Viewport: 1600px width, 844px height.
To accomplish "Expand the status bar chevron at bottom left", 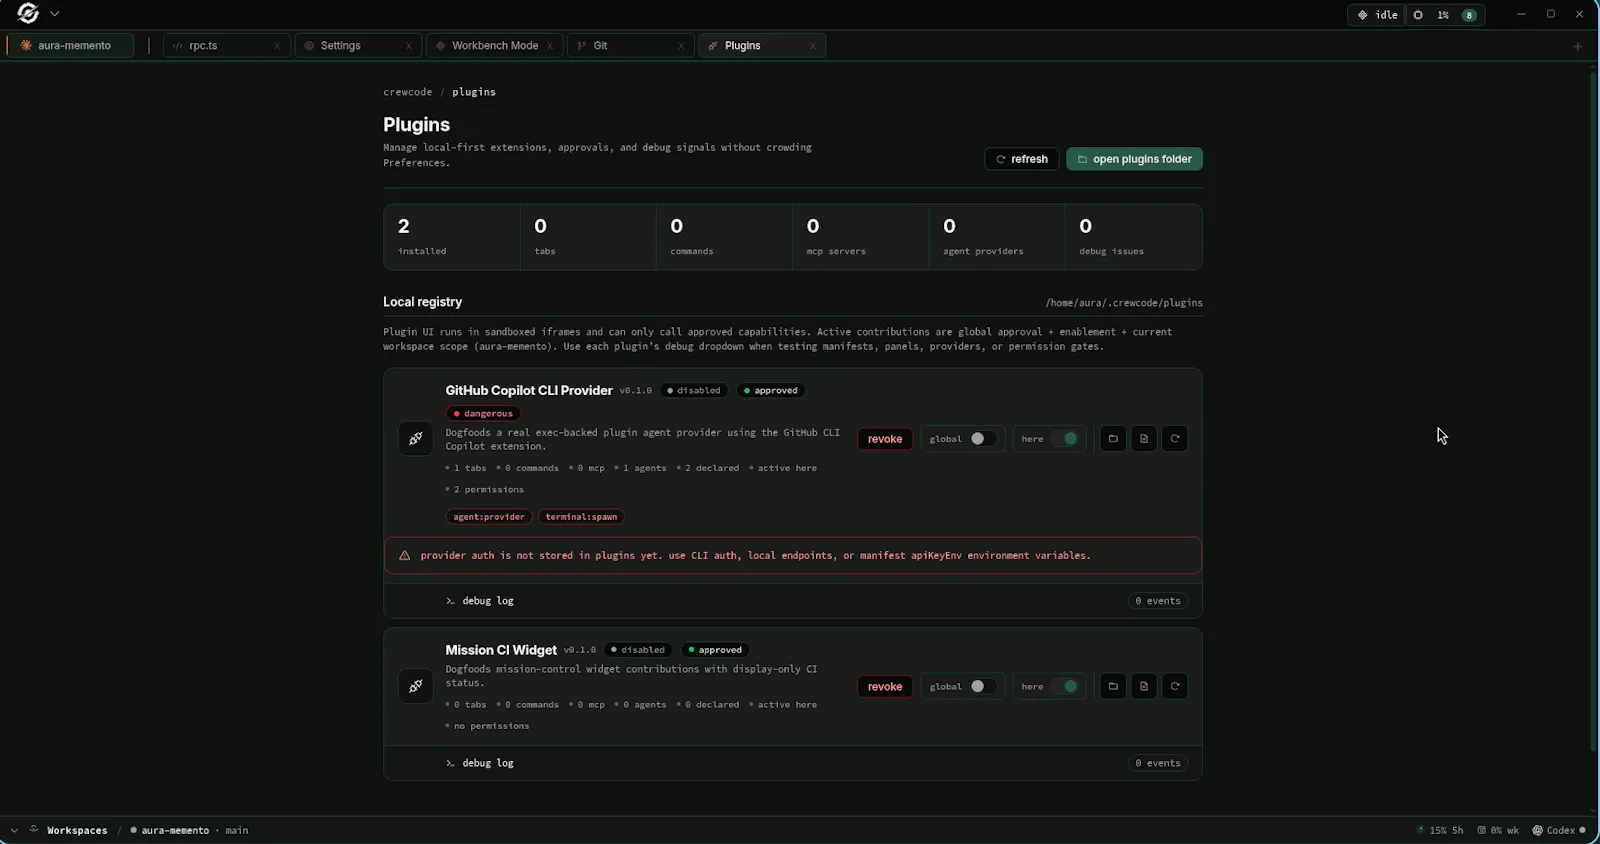I will (14, 831).
